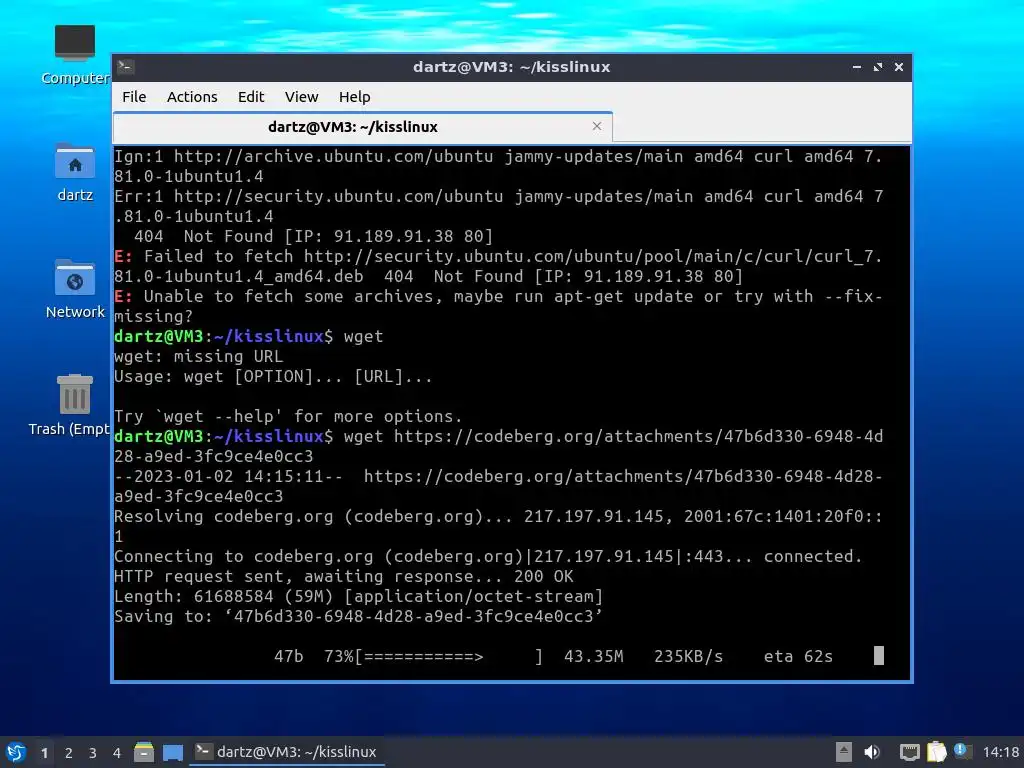Minimize the terminal window
Screen dimensions: 1024x768
point(856,67)
